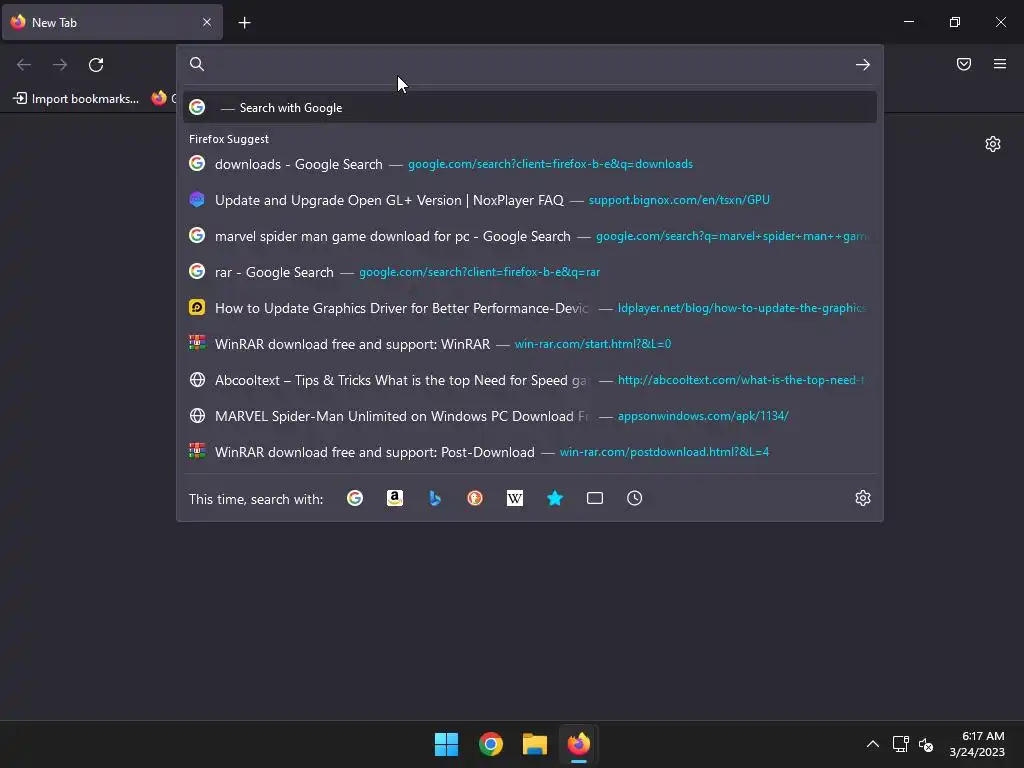Open Firefox bookmark next to Import bookmarks
1024x768 pixels.
pos(163,99)
